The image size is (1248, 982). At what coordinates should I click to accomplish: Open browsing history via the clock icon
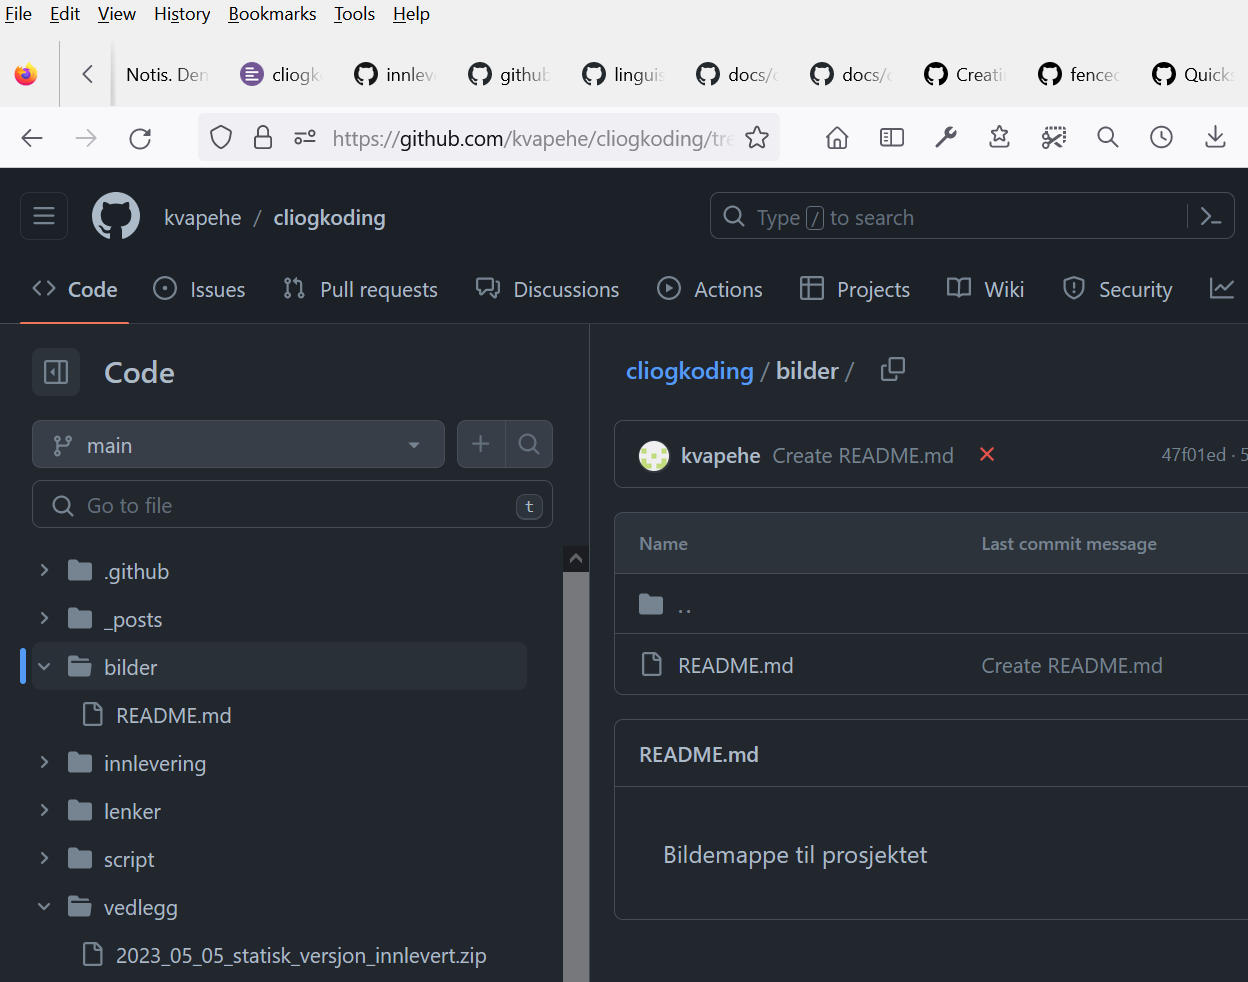[1161, 137]
